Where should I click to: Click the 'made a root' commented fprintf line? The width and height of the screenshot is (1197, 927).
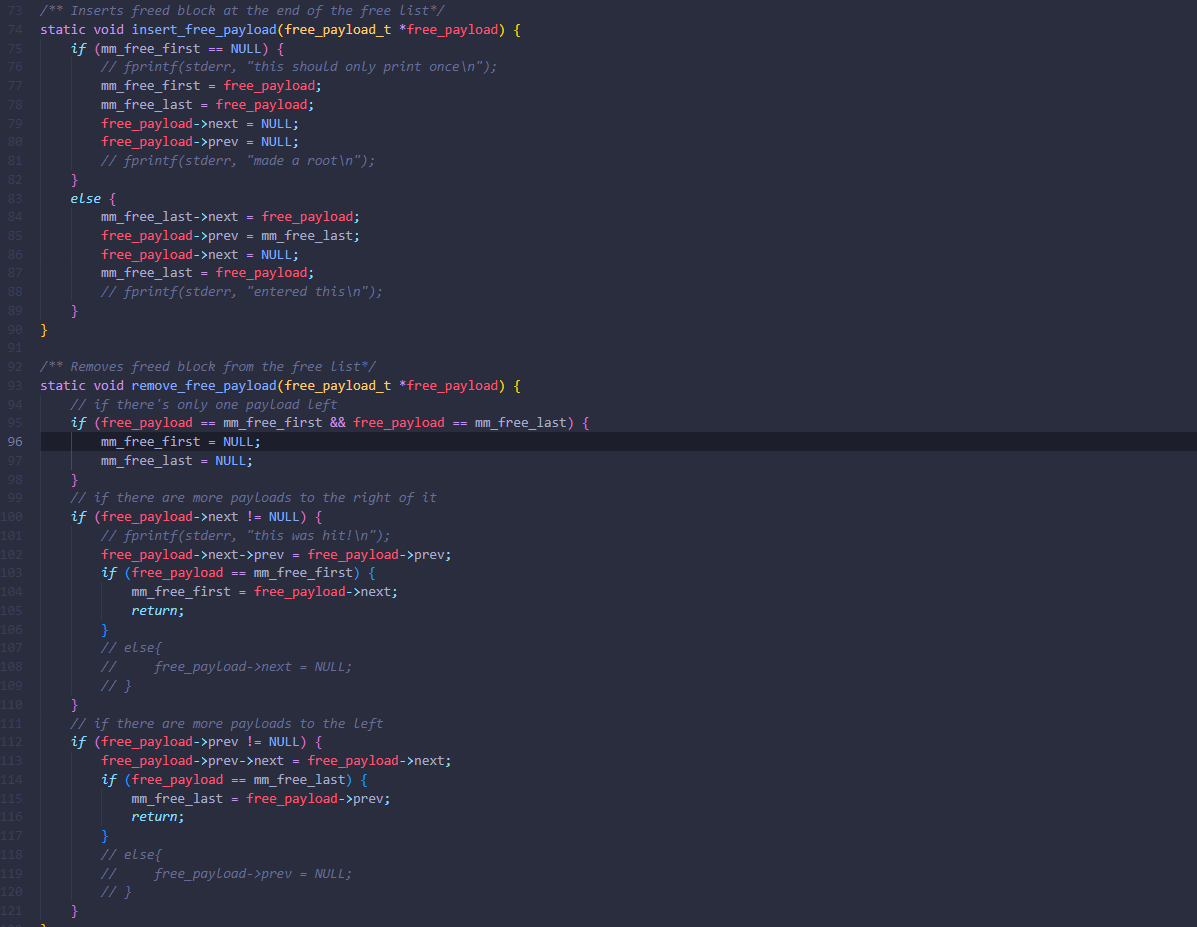238,161
